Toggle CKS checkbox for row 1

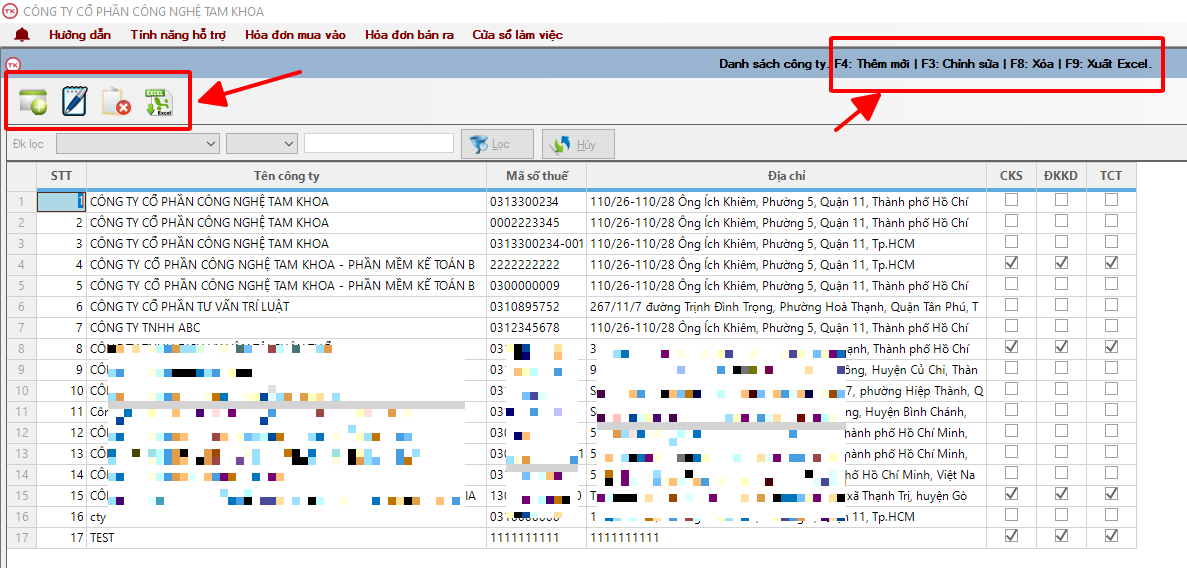tap(1011, 201)
